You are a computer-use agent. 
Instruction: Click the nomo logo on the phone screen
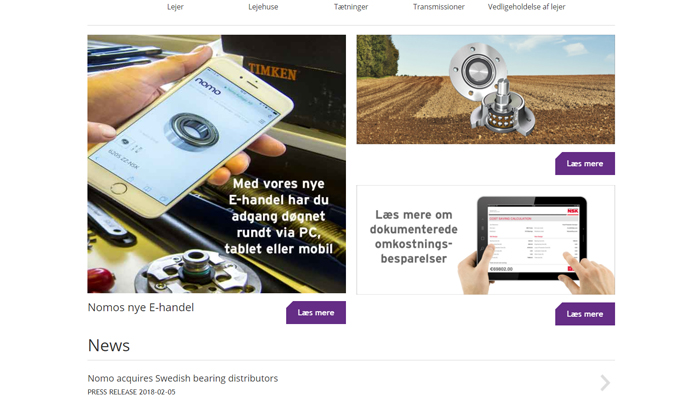tap(208, 86)
